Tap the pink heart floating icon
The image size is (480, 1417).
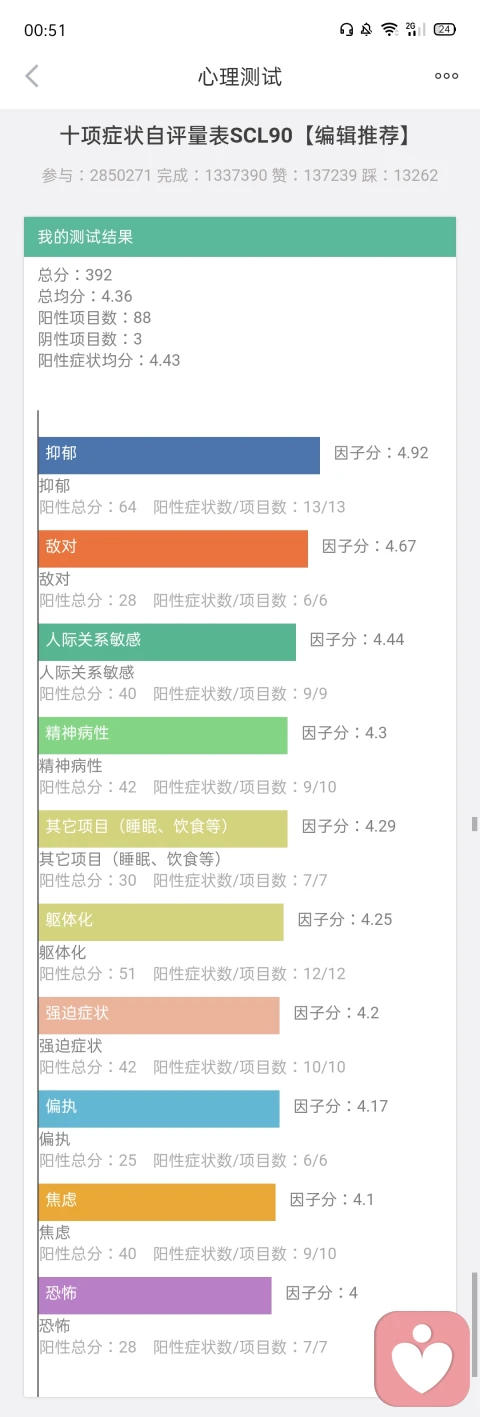(x=422, y=1359)
